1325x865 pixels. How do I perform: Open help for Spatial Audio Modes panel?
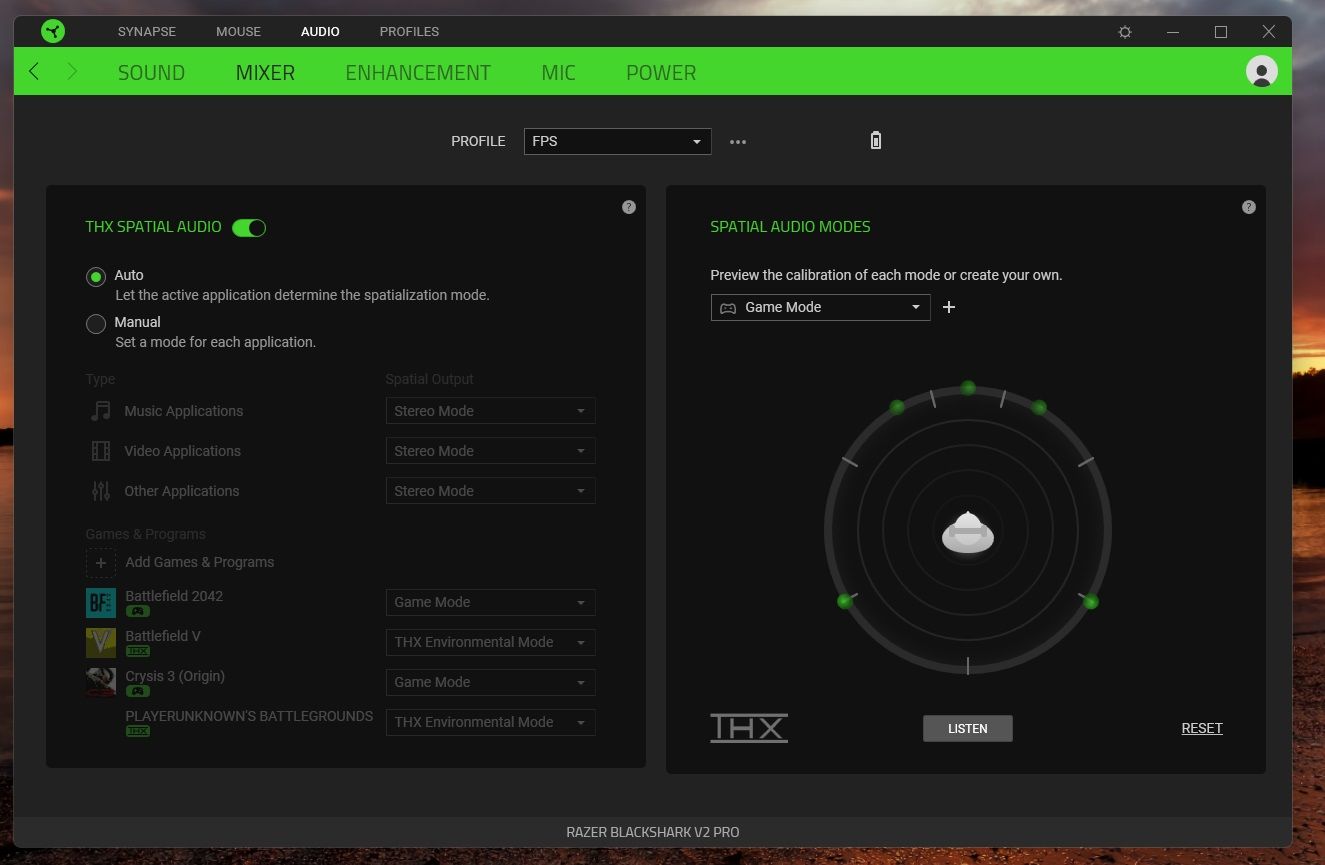(1249, 207)
